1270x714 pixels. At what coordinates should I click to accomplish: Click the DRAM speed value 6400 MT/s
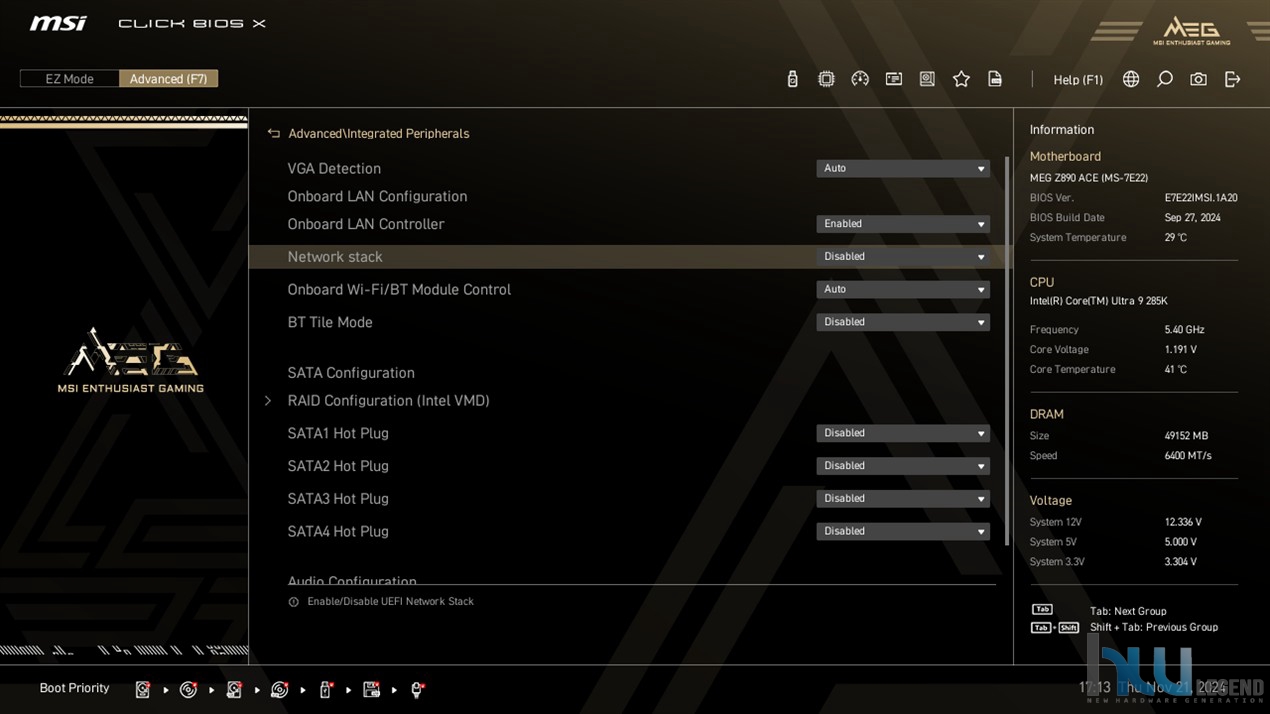pyautogui.click(x=1188, y=456)
